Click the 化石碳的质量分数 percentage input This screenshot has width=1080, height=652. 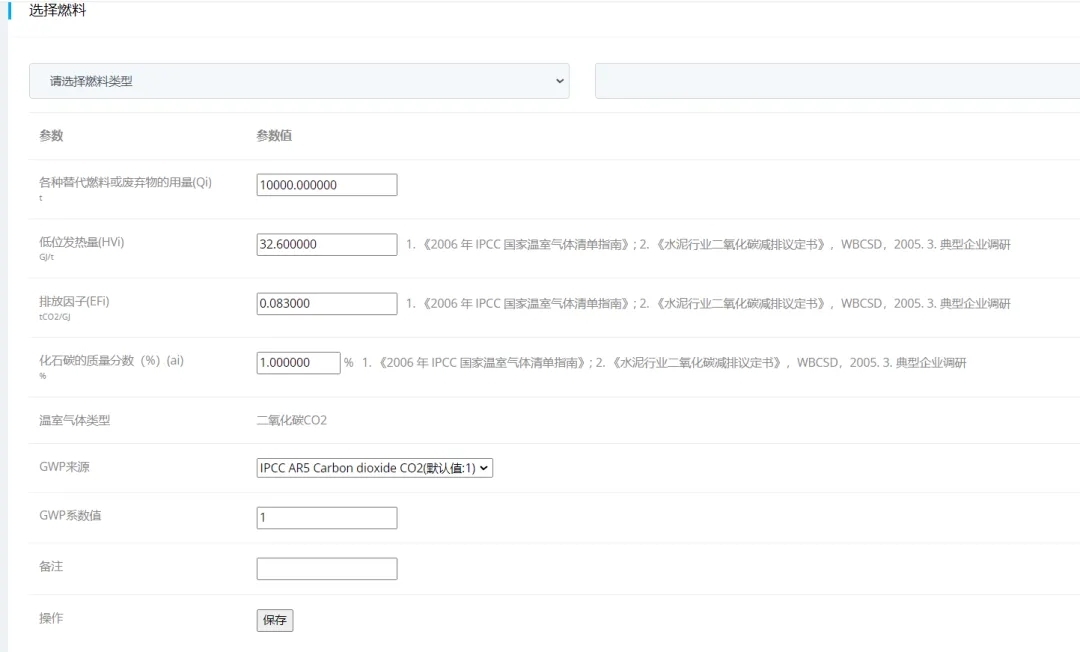298,362
